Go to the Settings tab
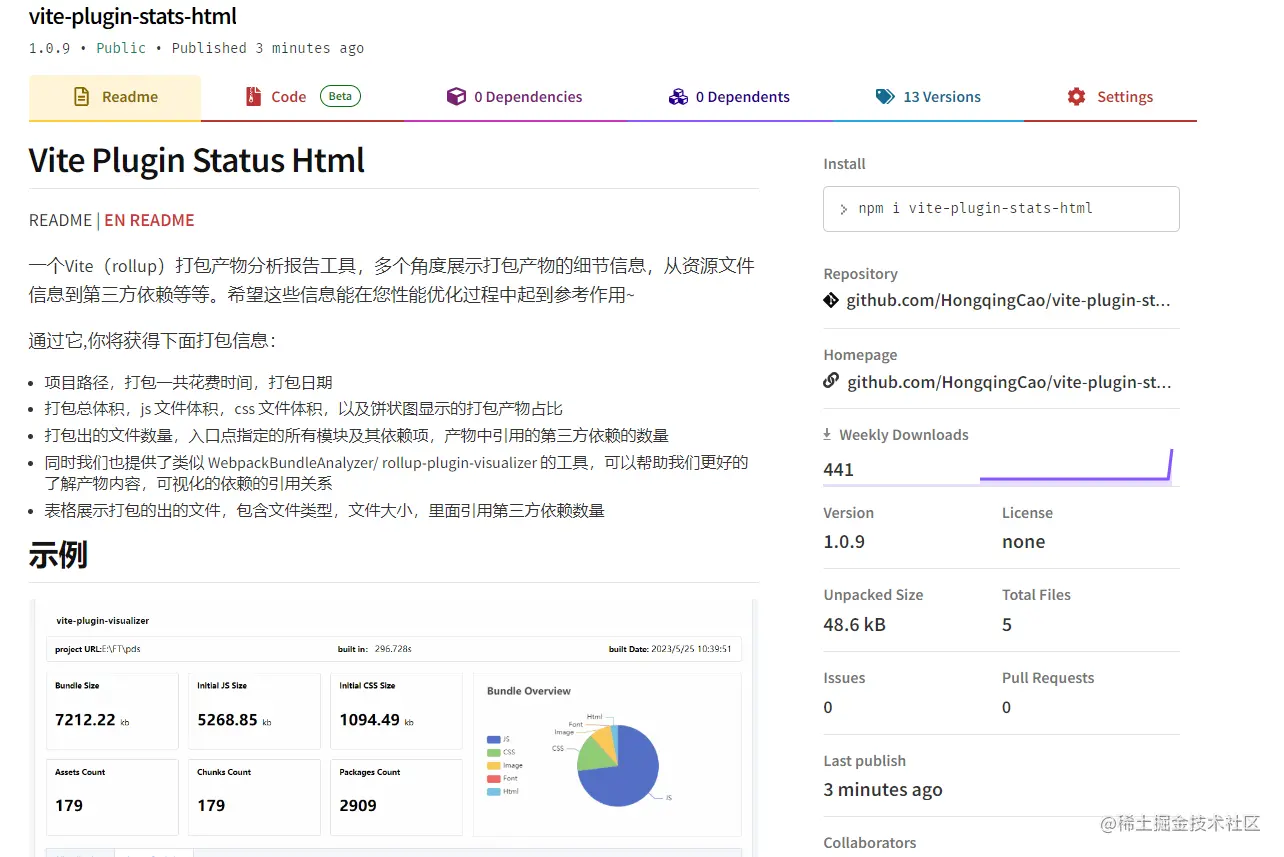The image size is (1284, 857). click(1110, 97)
